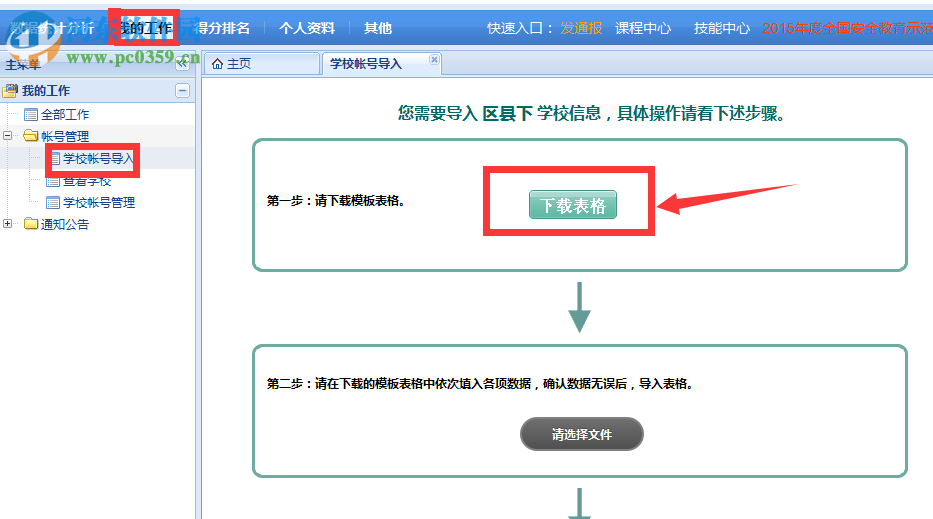Click 发通报 quick link

click(x=581, y=28)
